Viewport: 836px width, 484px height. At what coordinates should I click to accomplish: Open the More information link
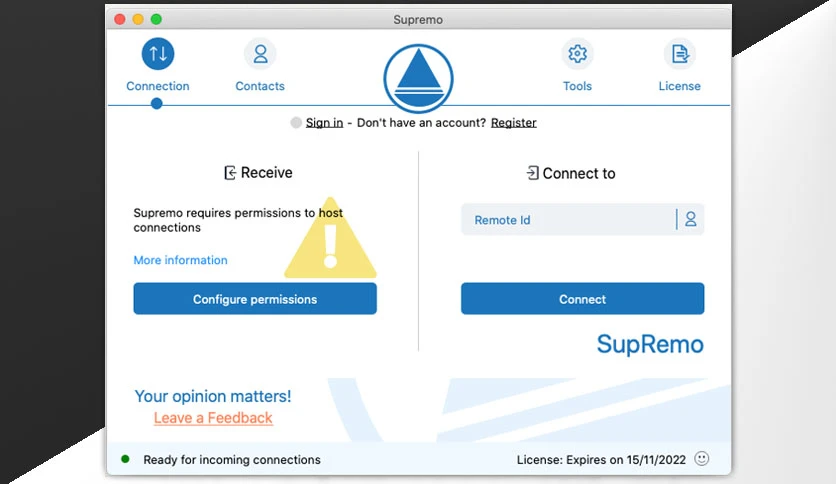(180, 260)
